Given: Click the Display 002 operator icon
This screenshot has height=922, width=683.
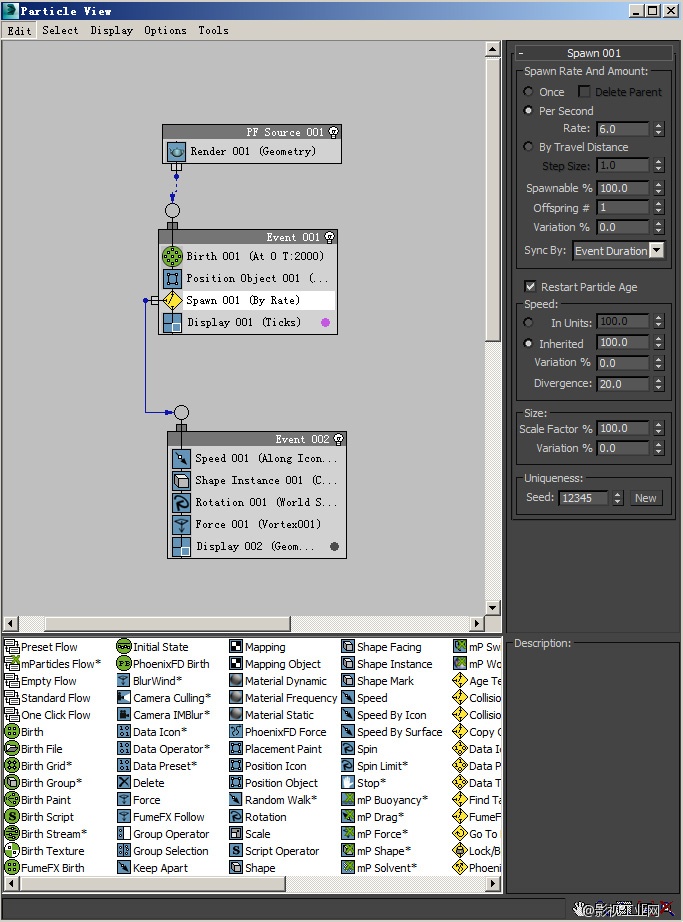Looking at the screenshot, I should point(181,546).
